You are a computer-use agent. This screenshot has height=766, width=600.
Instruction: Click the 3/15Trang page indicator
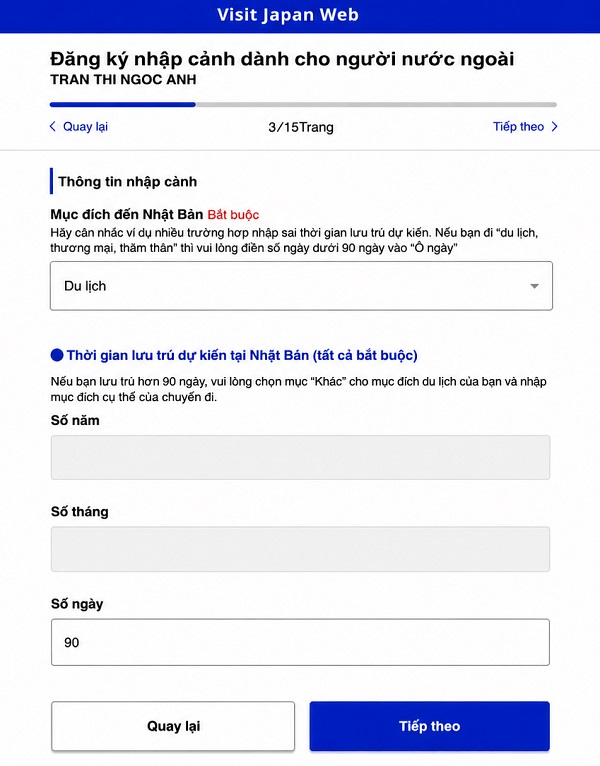pos(301,127)
